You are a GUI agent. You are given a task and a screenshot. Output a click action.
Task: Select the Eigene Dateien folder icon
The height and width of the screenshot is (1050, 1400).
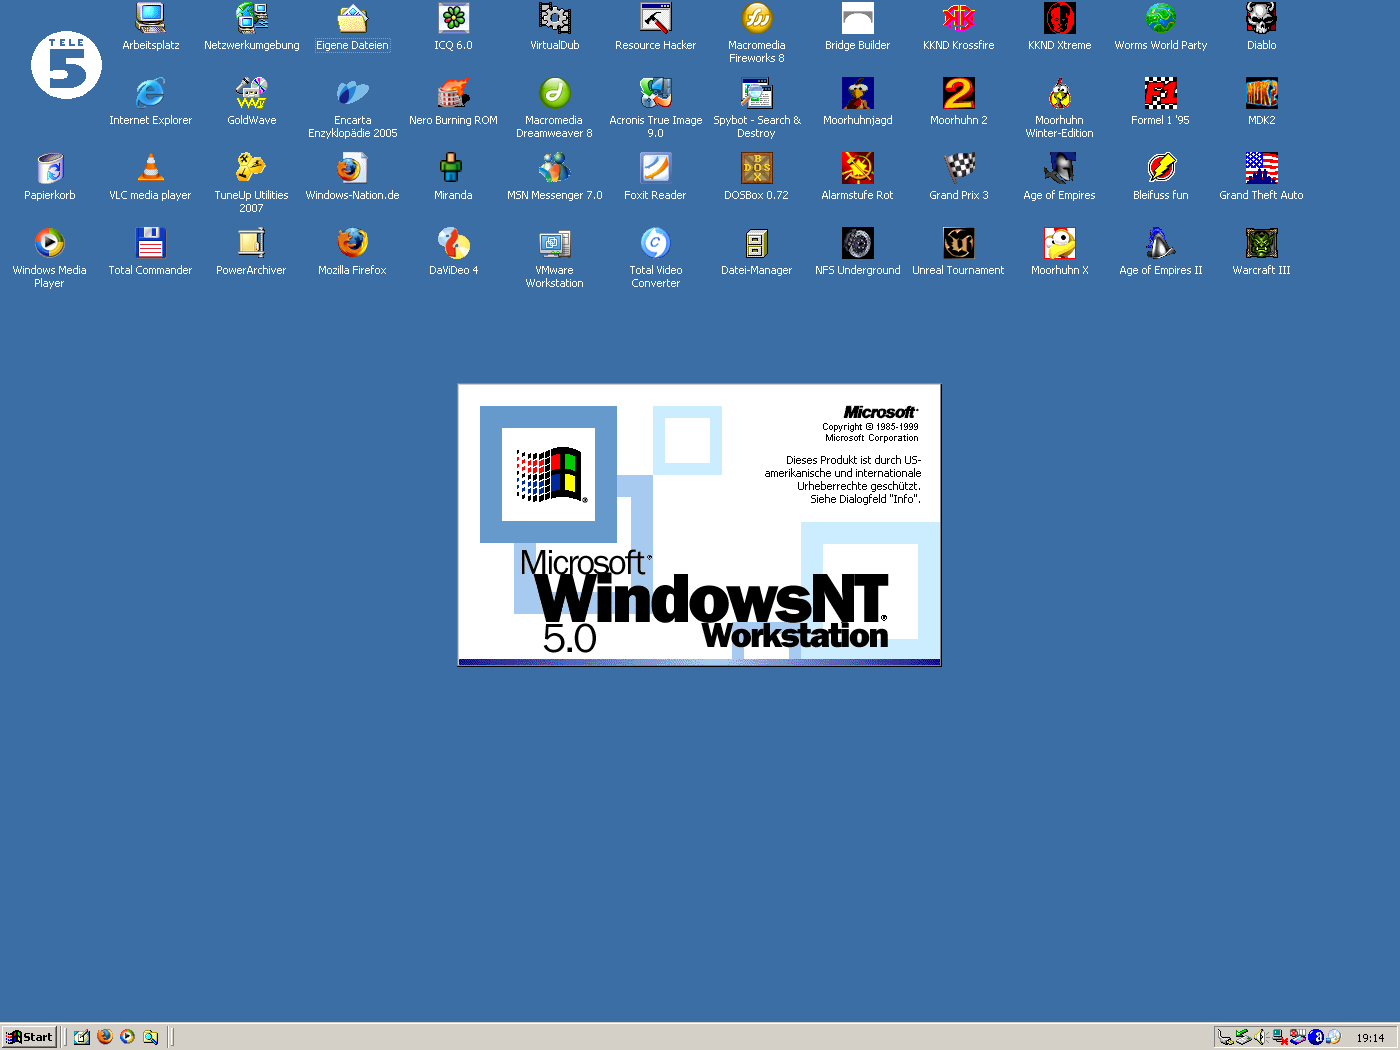pos(352,19)
